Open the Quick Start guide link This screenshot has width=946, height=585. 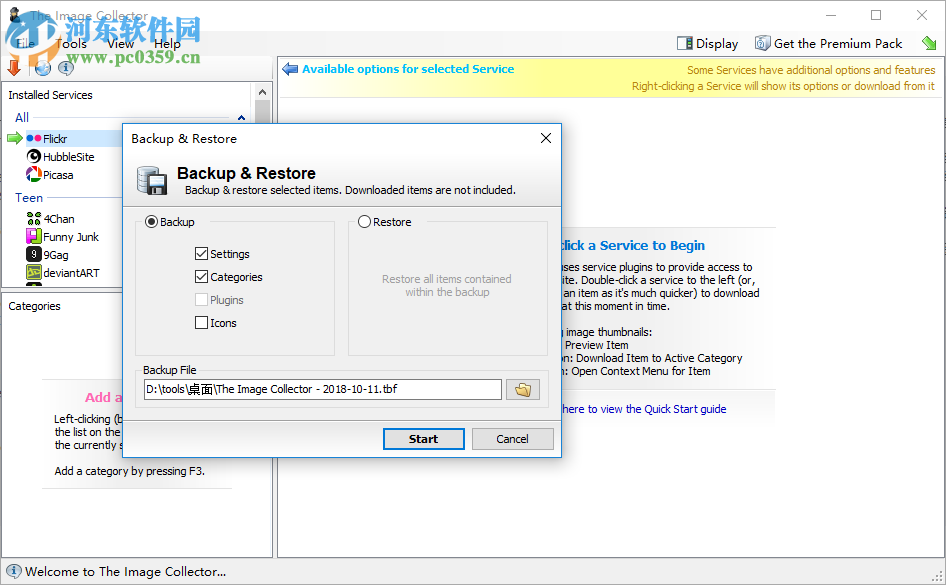(644, 409)
